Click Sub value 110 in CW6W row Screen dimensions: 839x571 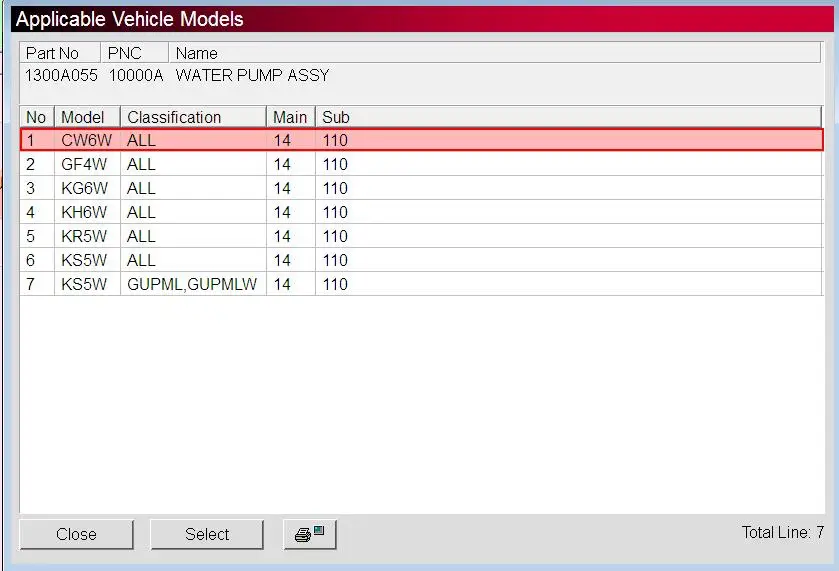point(335,140)
